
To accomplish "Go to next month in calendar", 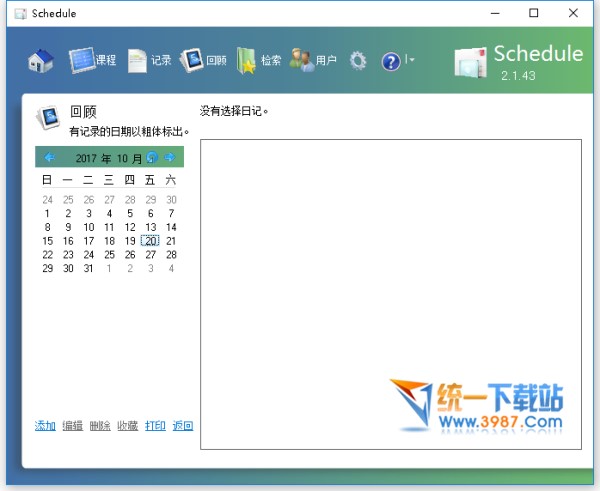I will tap(170, 158).
